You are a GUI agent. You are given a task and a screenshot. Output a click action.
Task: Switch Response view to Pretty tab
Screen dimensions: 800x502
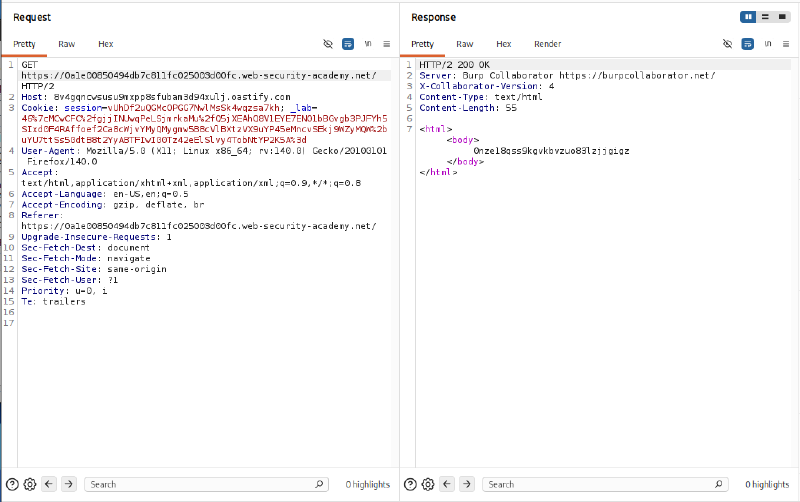point(422,44)
